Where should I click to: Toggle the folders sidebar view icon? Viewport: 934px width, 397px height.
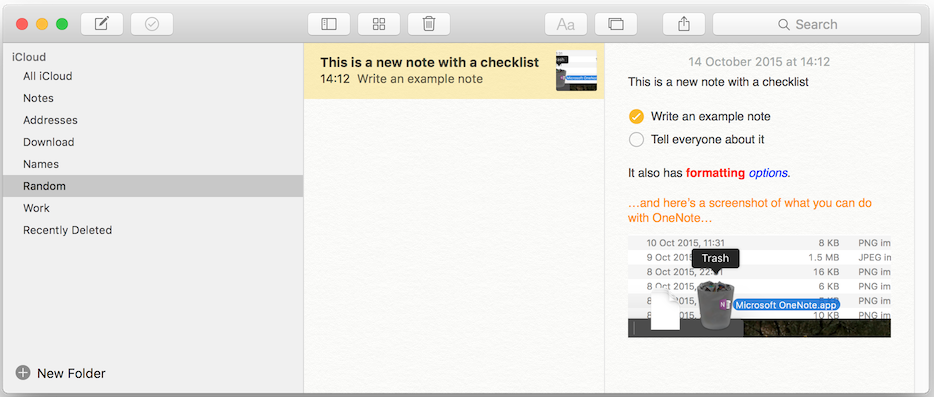point(329,24)
